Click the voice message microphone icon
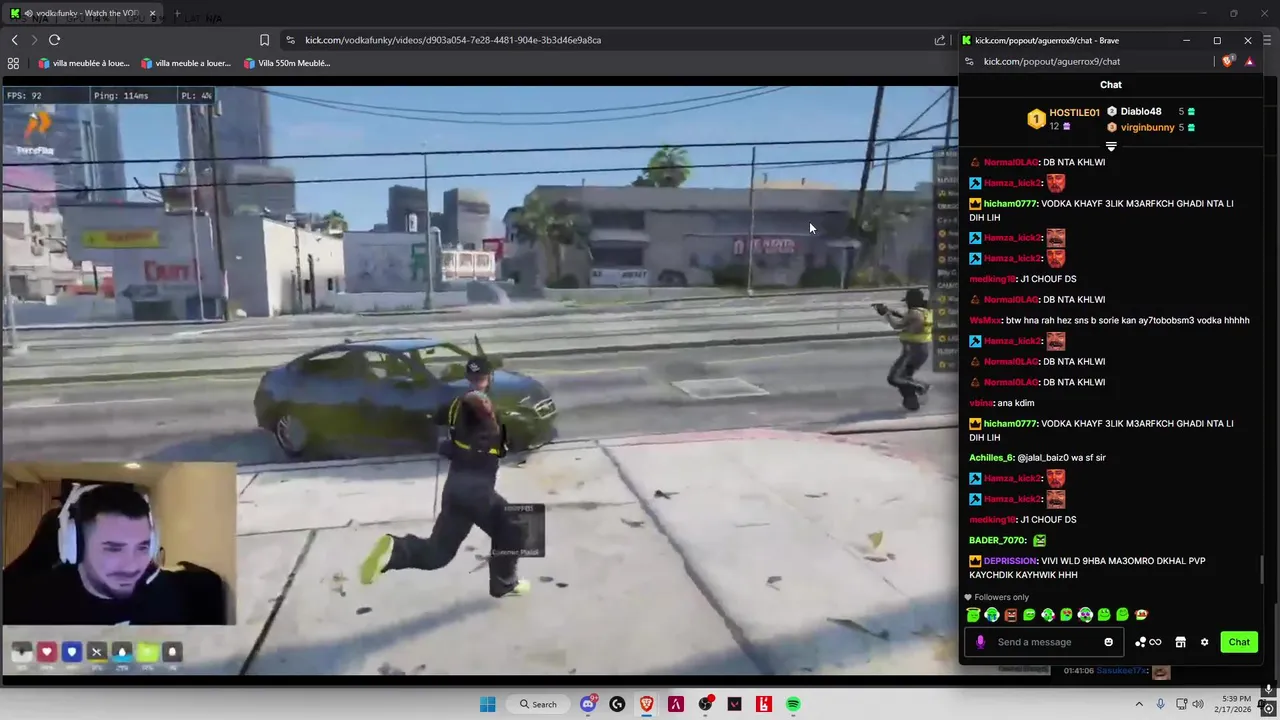The image size is (1280, 720). [980, 642]
